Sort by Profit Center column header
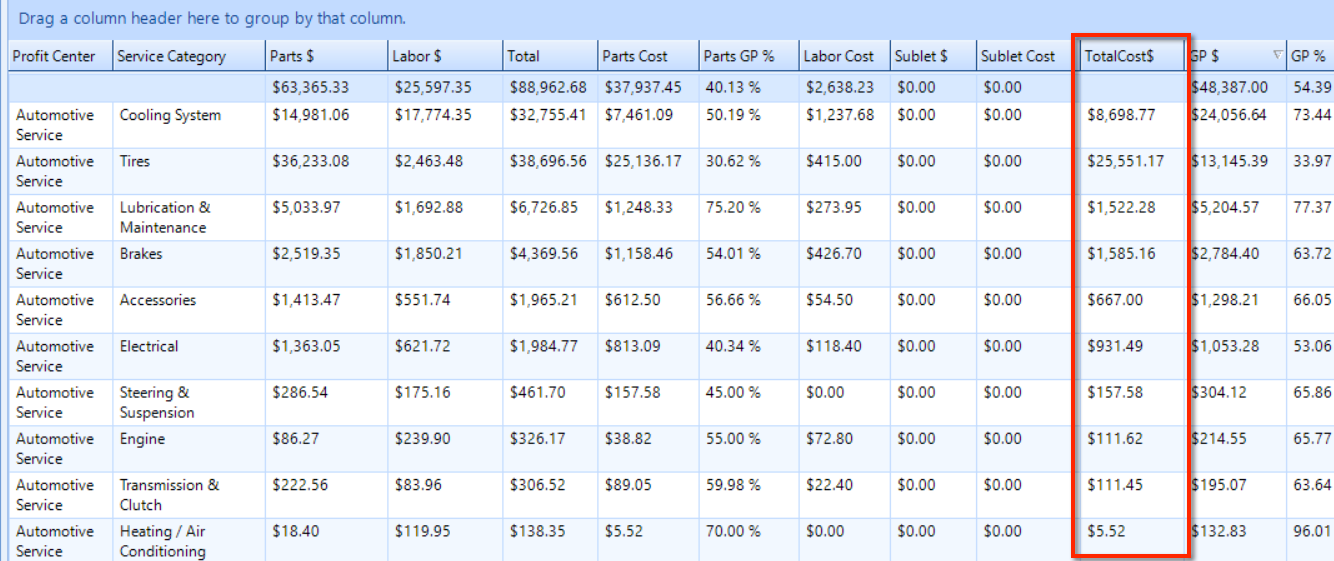Screen dimensions: 1334x561 click(x=60, y=56)
